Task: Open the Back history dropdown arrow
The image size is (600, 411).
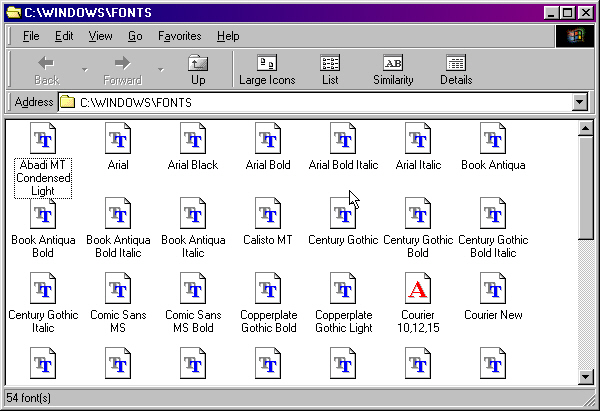Action: click(x=85, y=70)
